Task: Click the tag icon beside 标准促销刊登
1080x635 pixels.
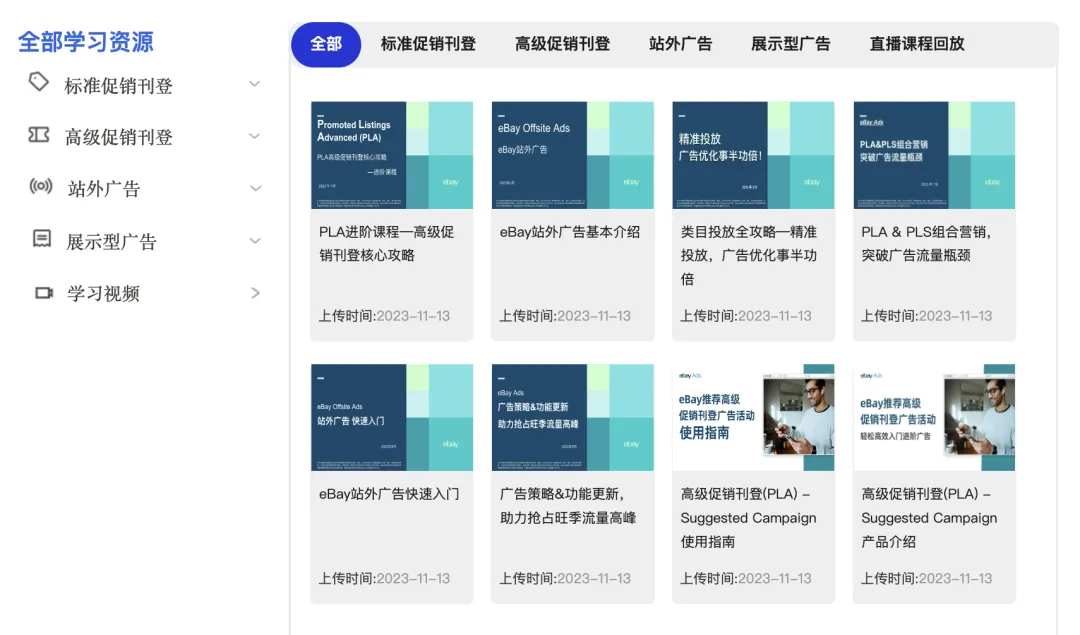Action: pyautogui.click(x=39, y=82)
